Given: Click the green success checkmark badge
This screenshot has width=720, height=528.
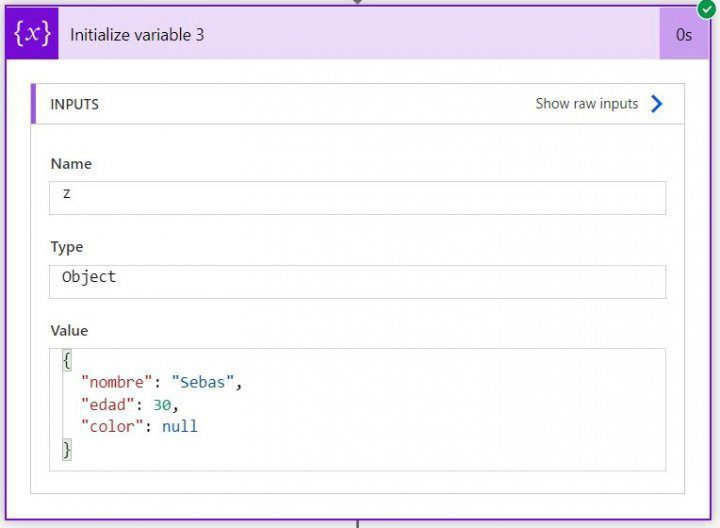Looking at the screenshot, I should pos(708,9).
